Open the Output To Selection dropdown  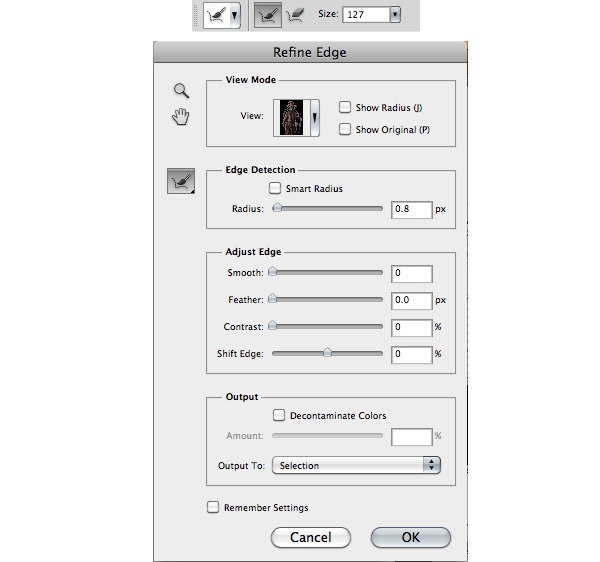click(356, 465)
